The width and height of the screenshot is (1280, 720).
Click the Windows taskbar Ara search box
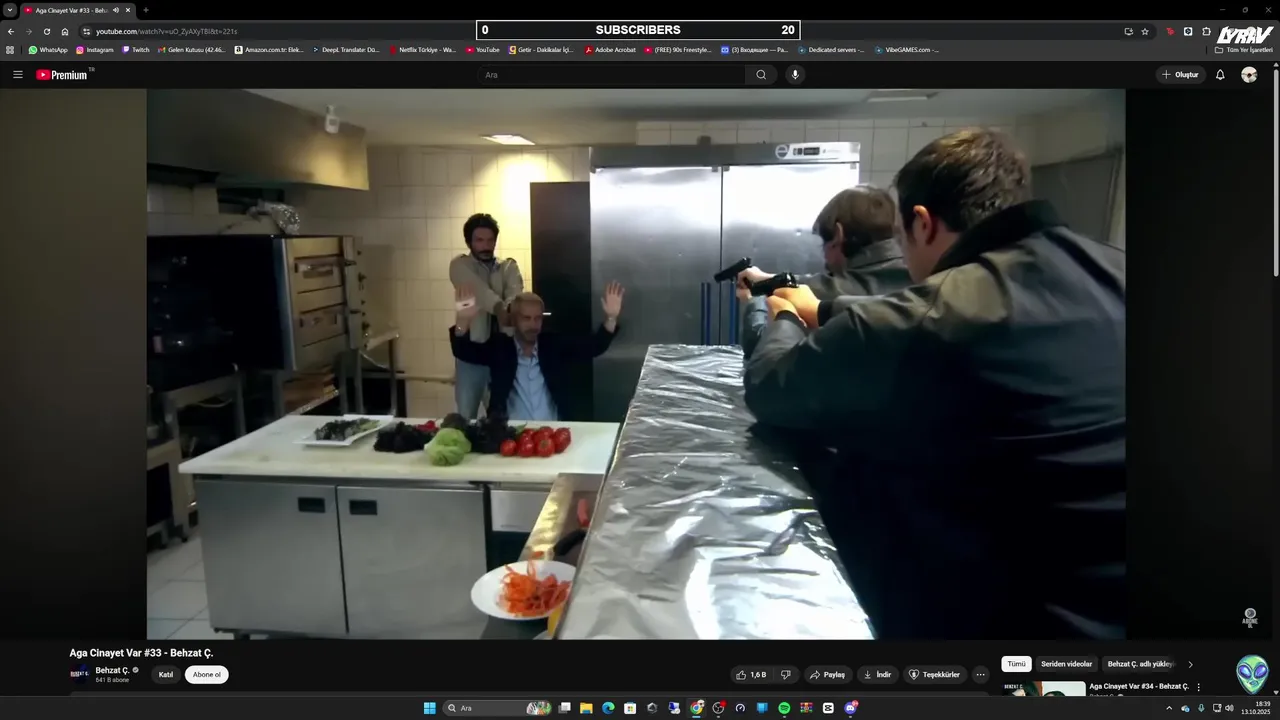(497, 708)
